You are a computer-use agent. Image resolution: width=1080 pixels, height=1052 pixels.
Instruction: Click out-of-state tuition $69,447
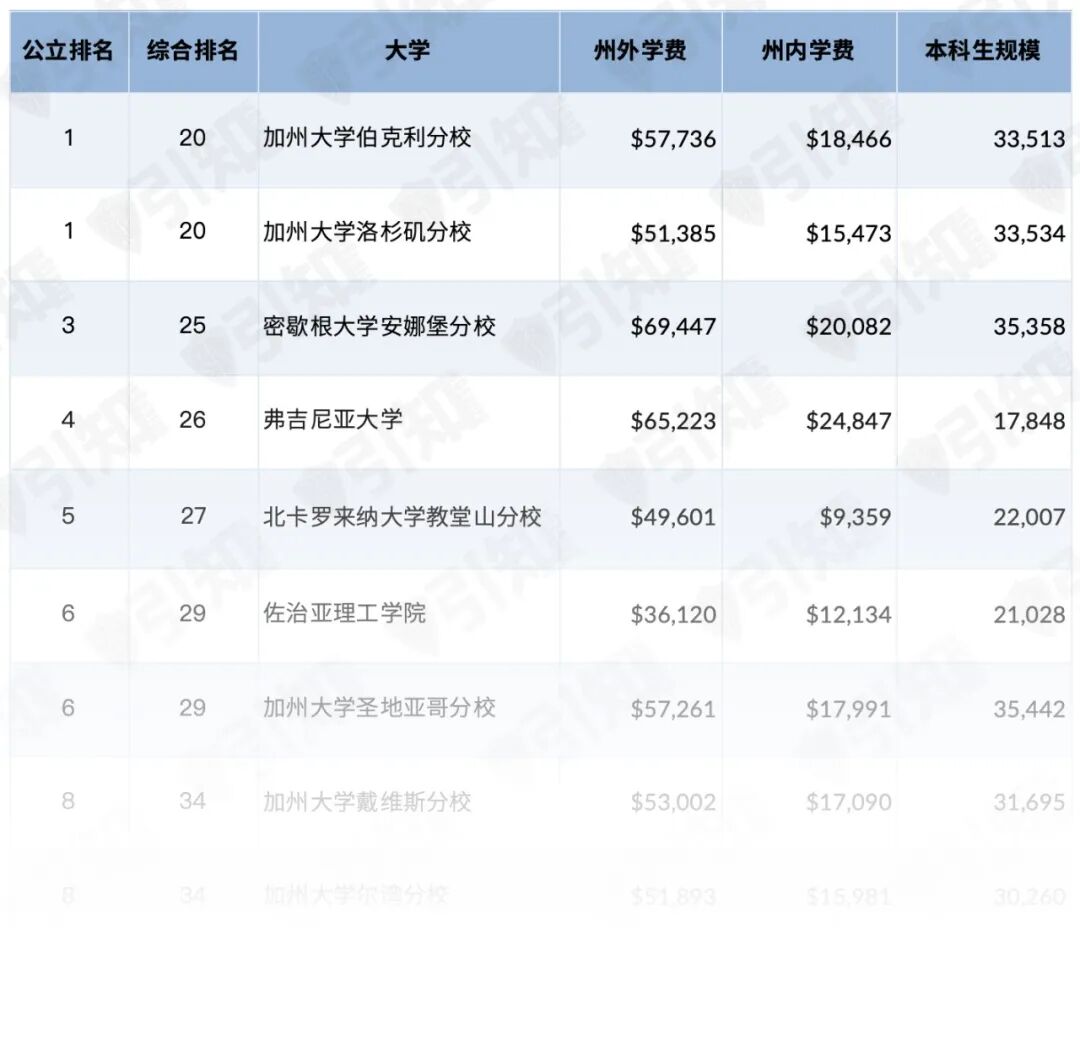pos(673,327)
